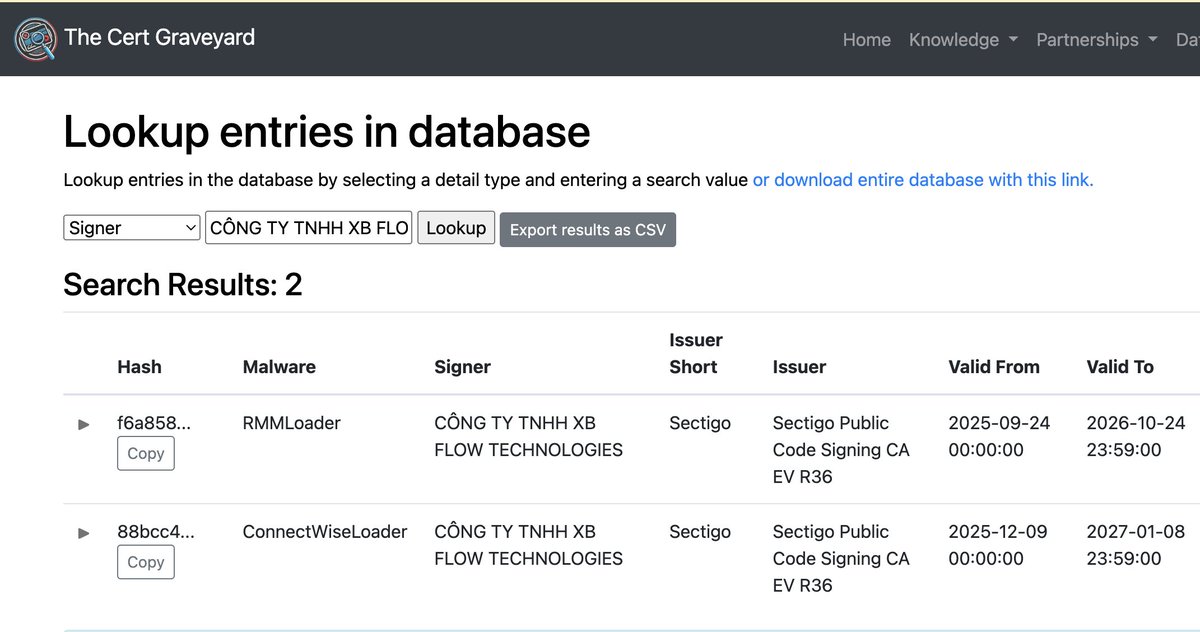This screenshot has height=632, width=1200.
Task: Go to the Home nav item
Action: (x=866, y=40)
